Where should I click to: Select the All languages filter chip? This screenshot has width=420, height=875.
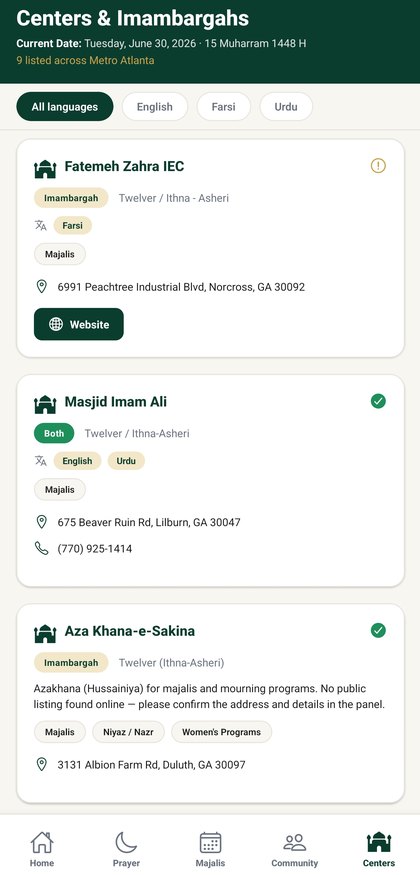coord(65,107)
